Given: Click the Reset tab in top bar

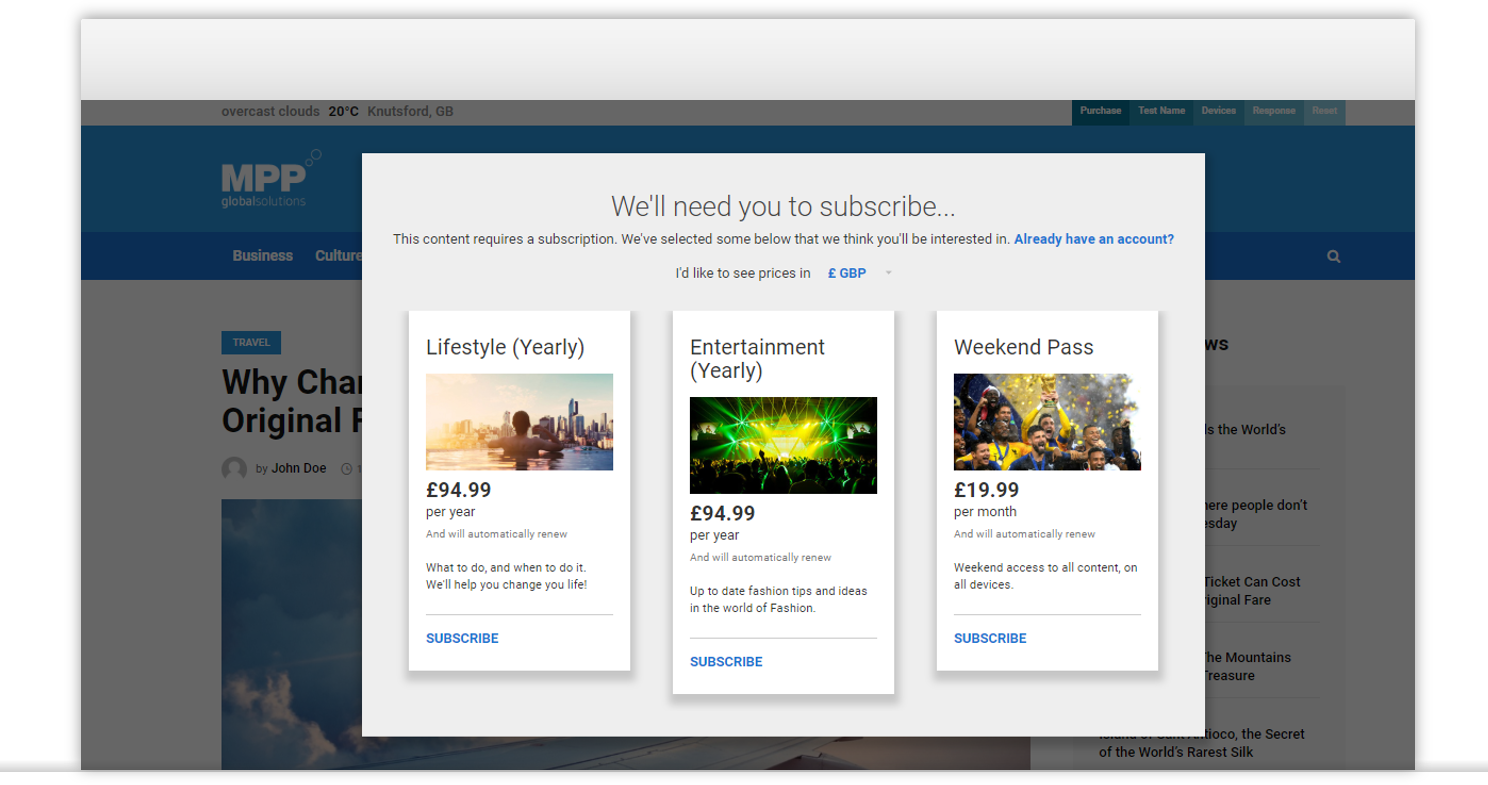Looking at the screenshot, I should click(1324, 111).
